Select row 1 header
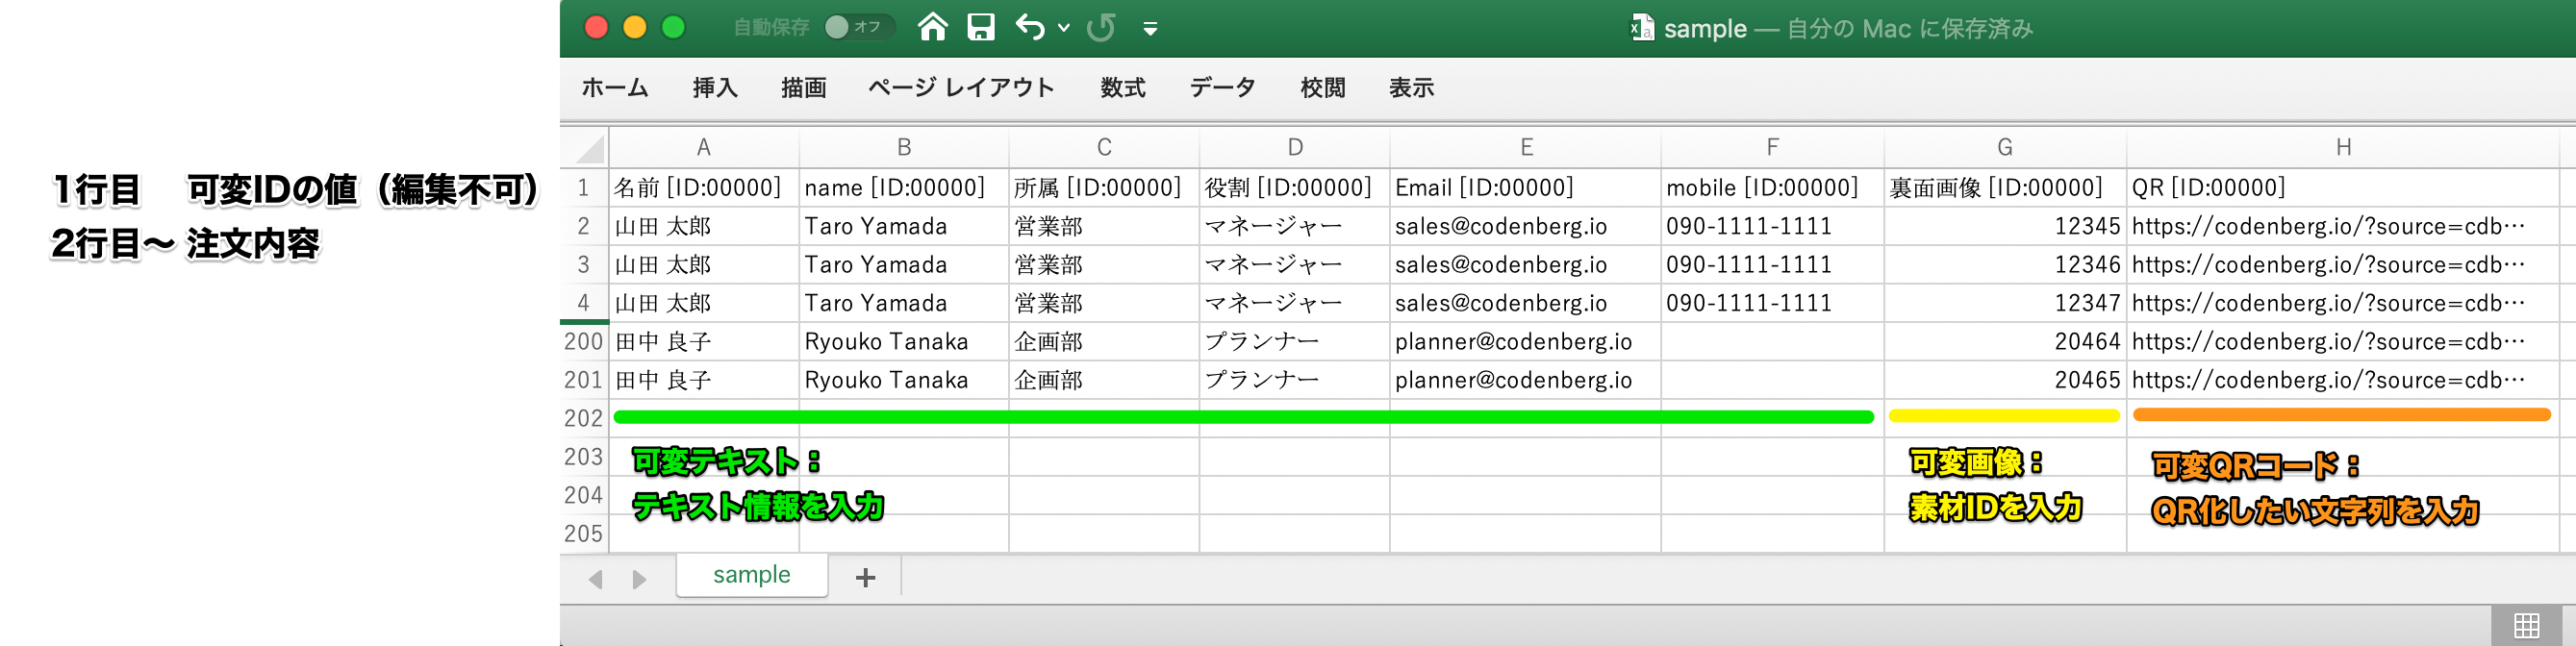Image resolution: width=2576 pixels, height=646 pixels. (584, 188)
